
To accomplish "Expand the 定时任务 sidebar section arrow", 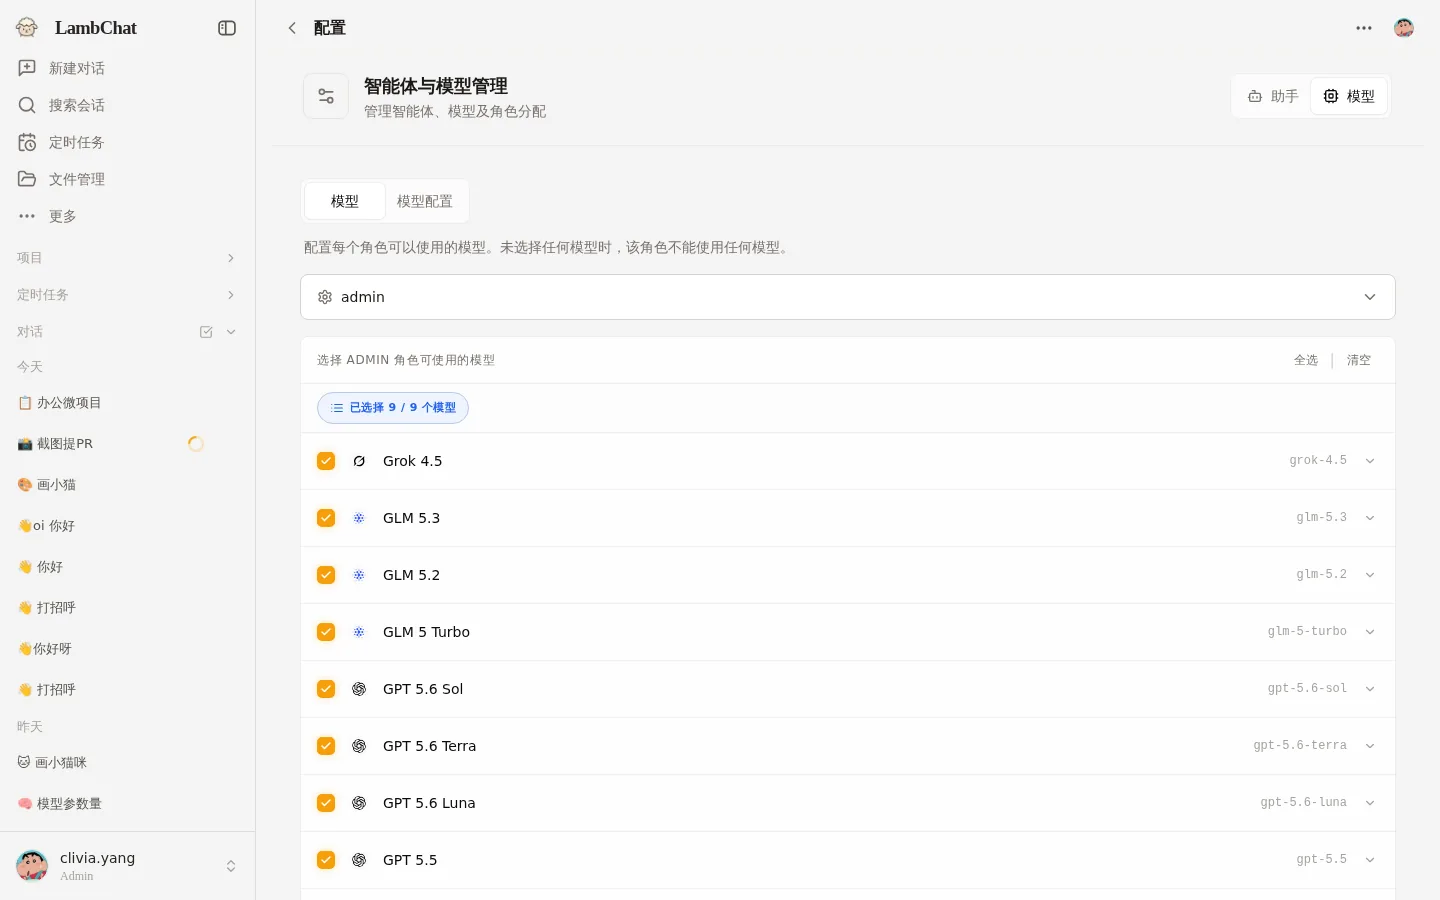I will coord(231,295).
